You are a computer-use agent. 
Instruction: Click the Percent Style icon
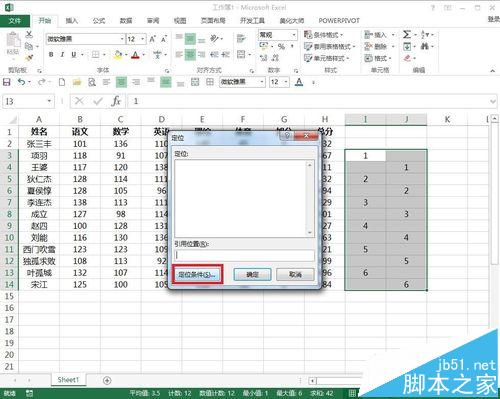pyautogui.click(x=281, y=47)
